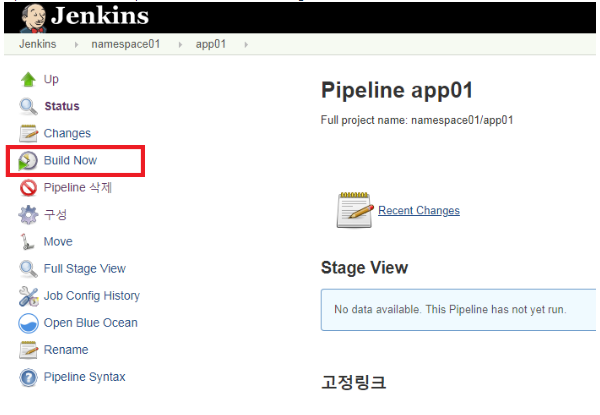600x415 pixels.
Task: Click Full project name namespace01/app01 text
Action: tap(417, 120)
